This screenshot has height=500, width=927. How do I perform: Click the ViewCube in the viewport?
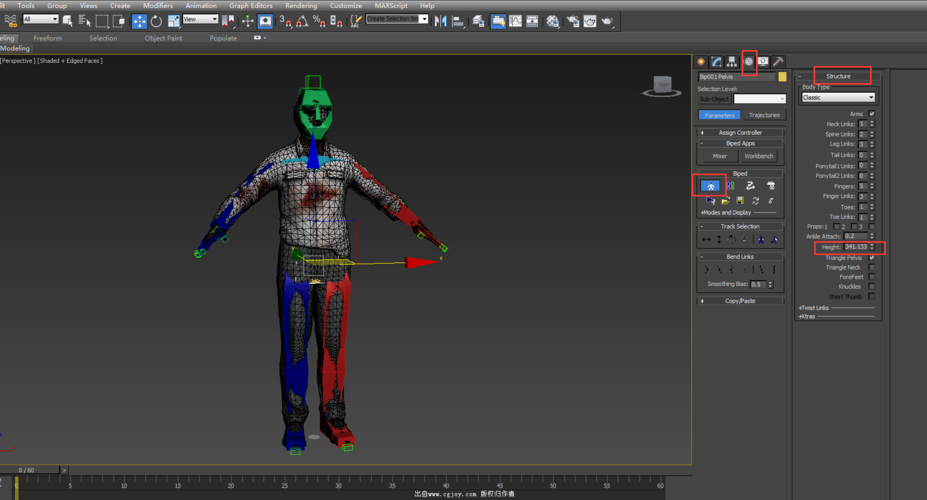coord(661,85)
